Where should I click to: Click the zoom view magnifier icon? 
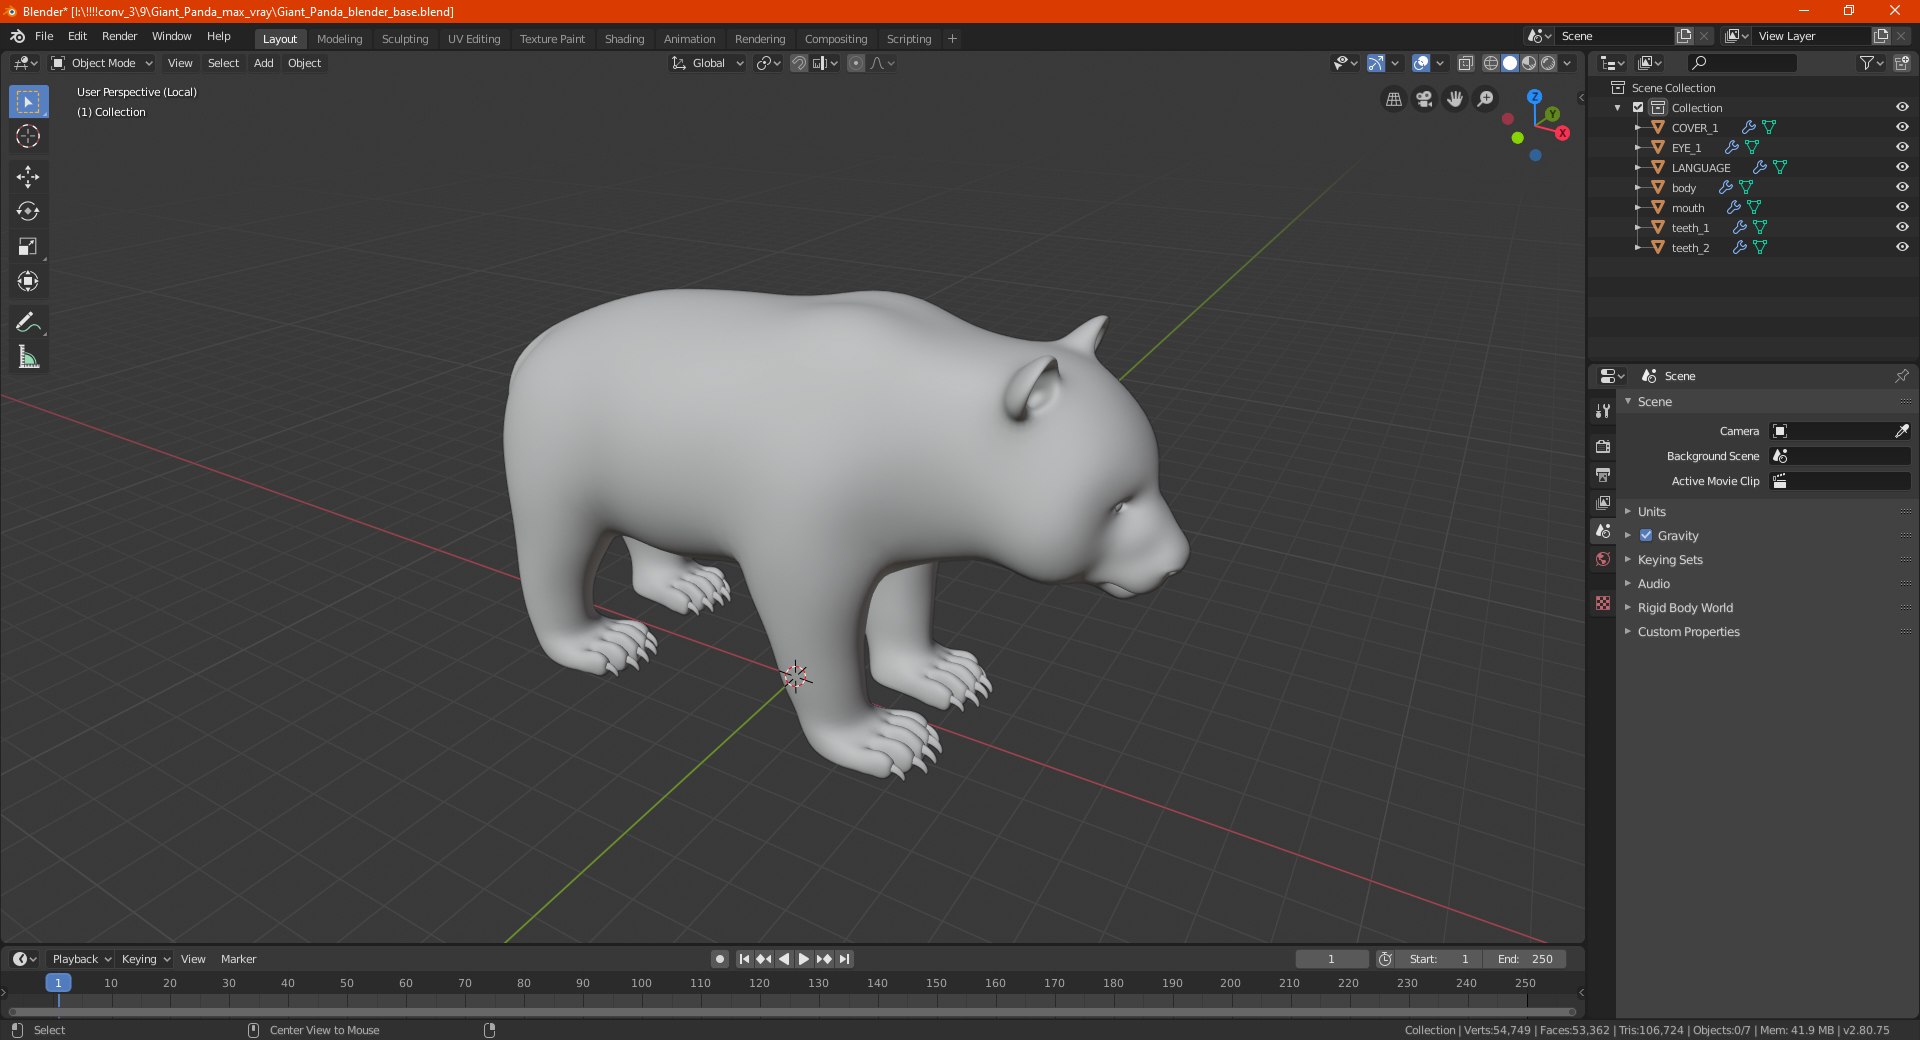point(1486,99)
